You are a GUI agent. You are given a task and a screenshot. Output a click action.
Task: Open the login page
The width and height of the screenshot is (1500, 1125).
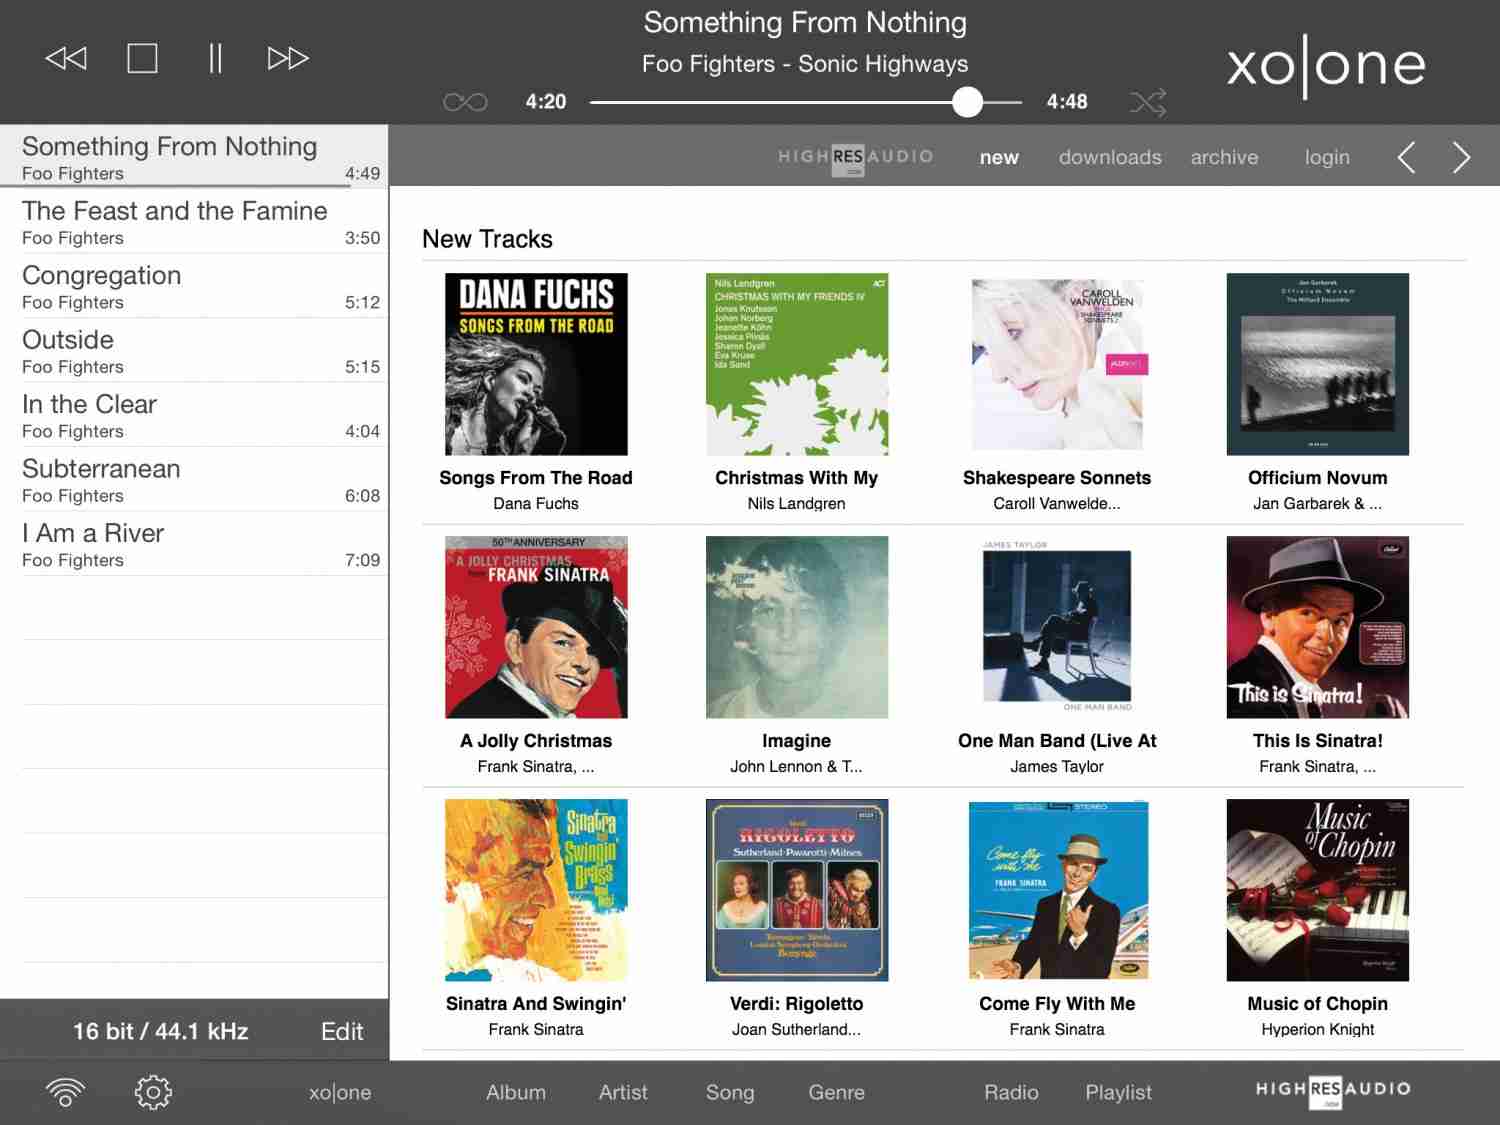click(1327, 157)
